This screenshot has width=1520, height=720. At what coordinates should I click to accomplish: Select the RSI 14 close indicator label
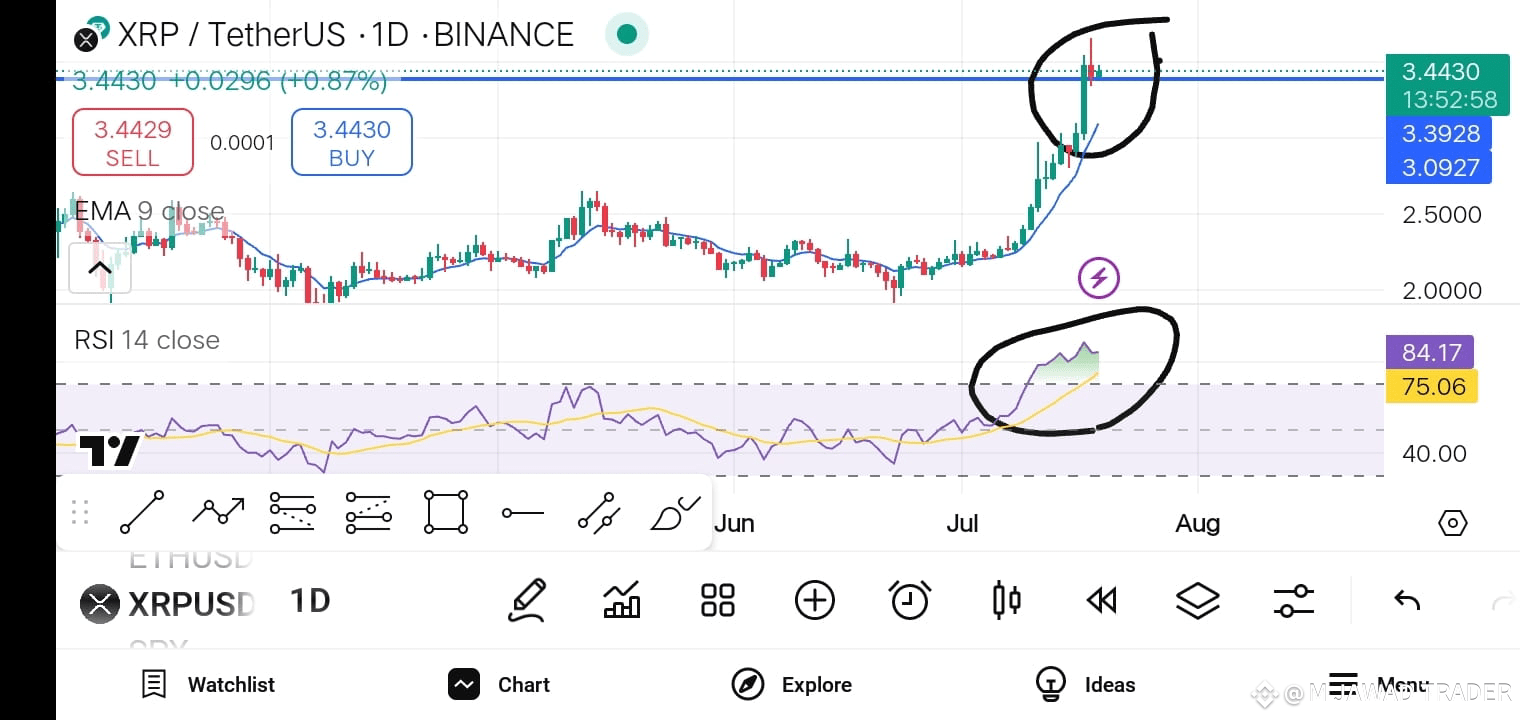click(147, 340)
